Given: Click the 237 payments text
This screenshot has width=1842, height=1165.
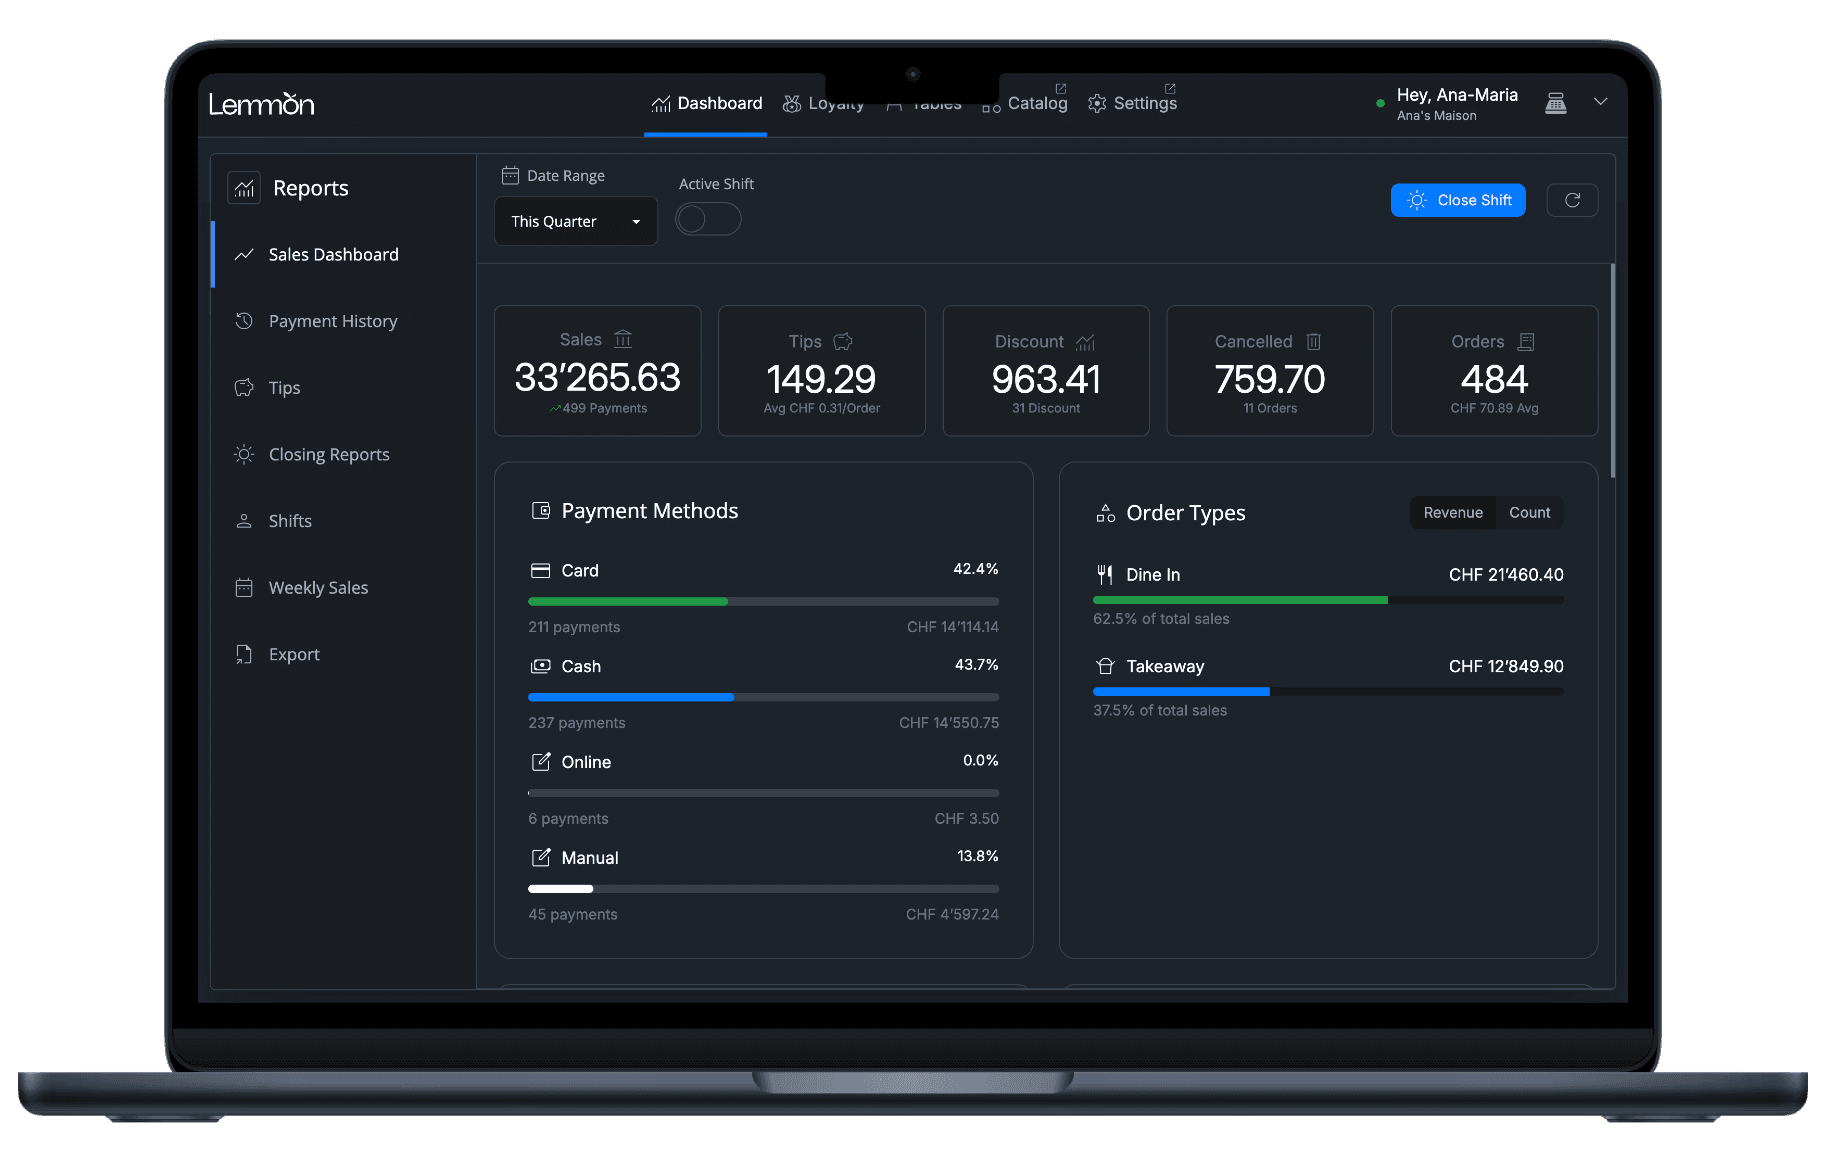Looking at the screenshot, I should [x=577, y=723].
